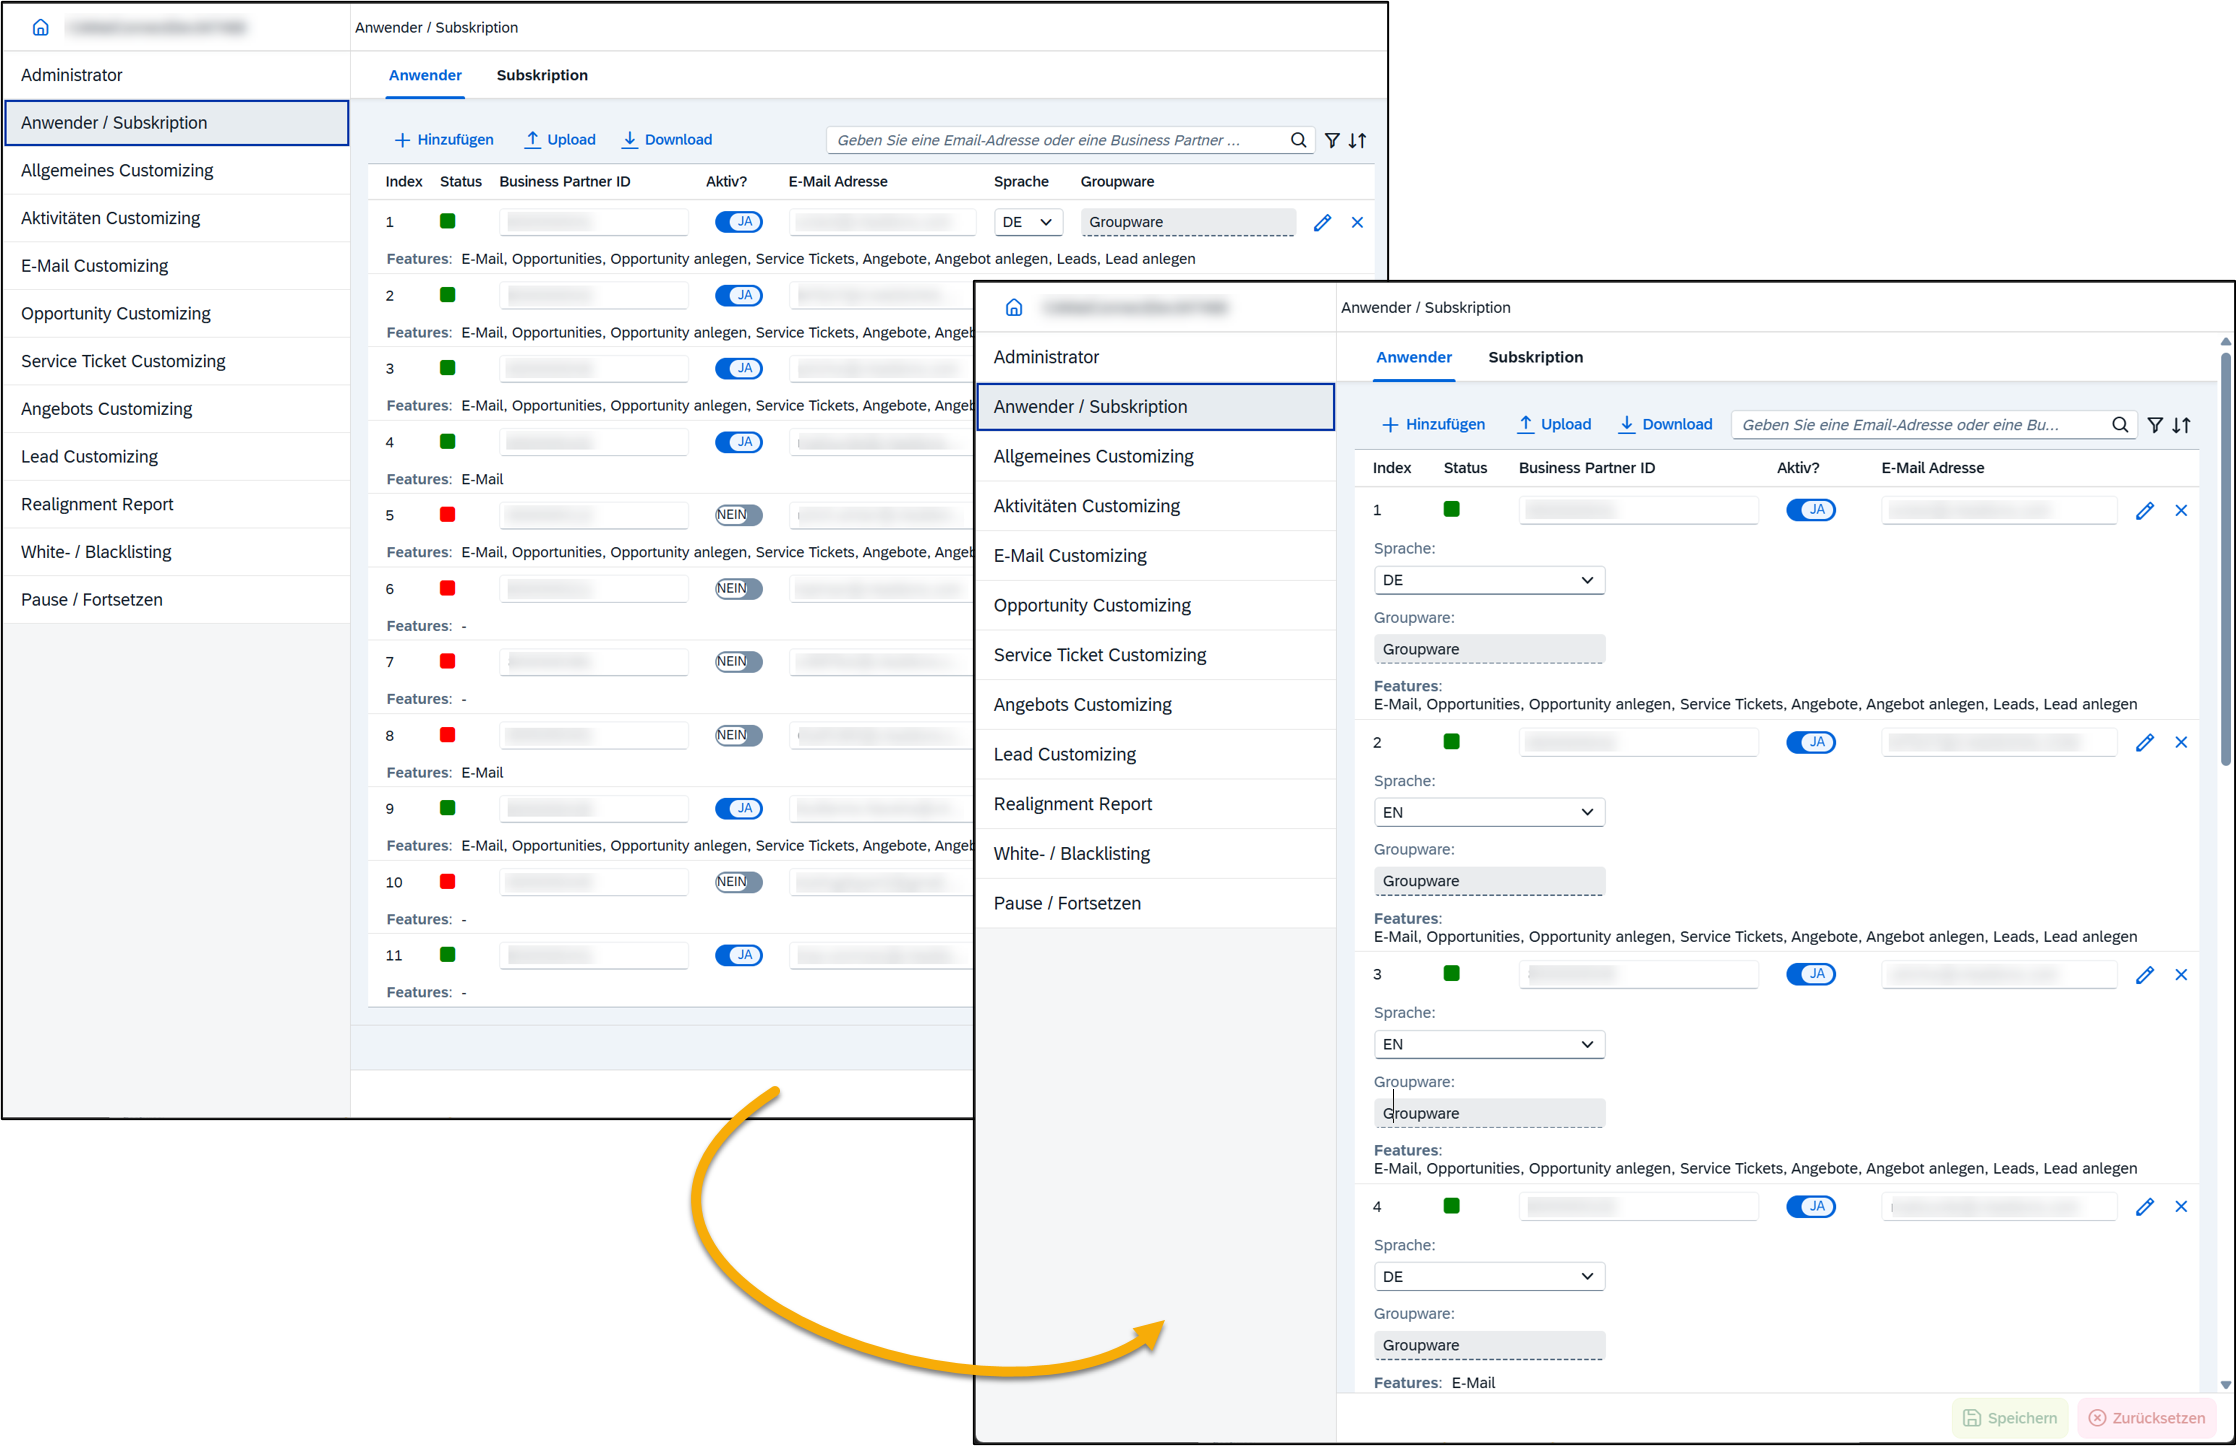
Task: Click the sort icon in the back window
Action: (x=1357, y=140)
